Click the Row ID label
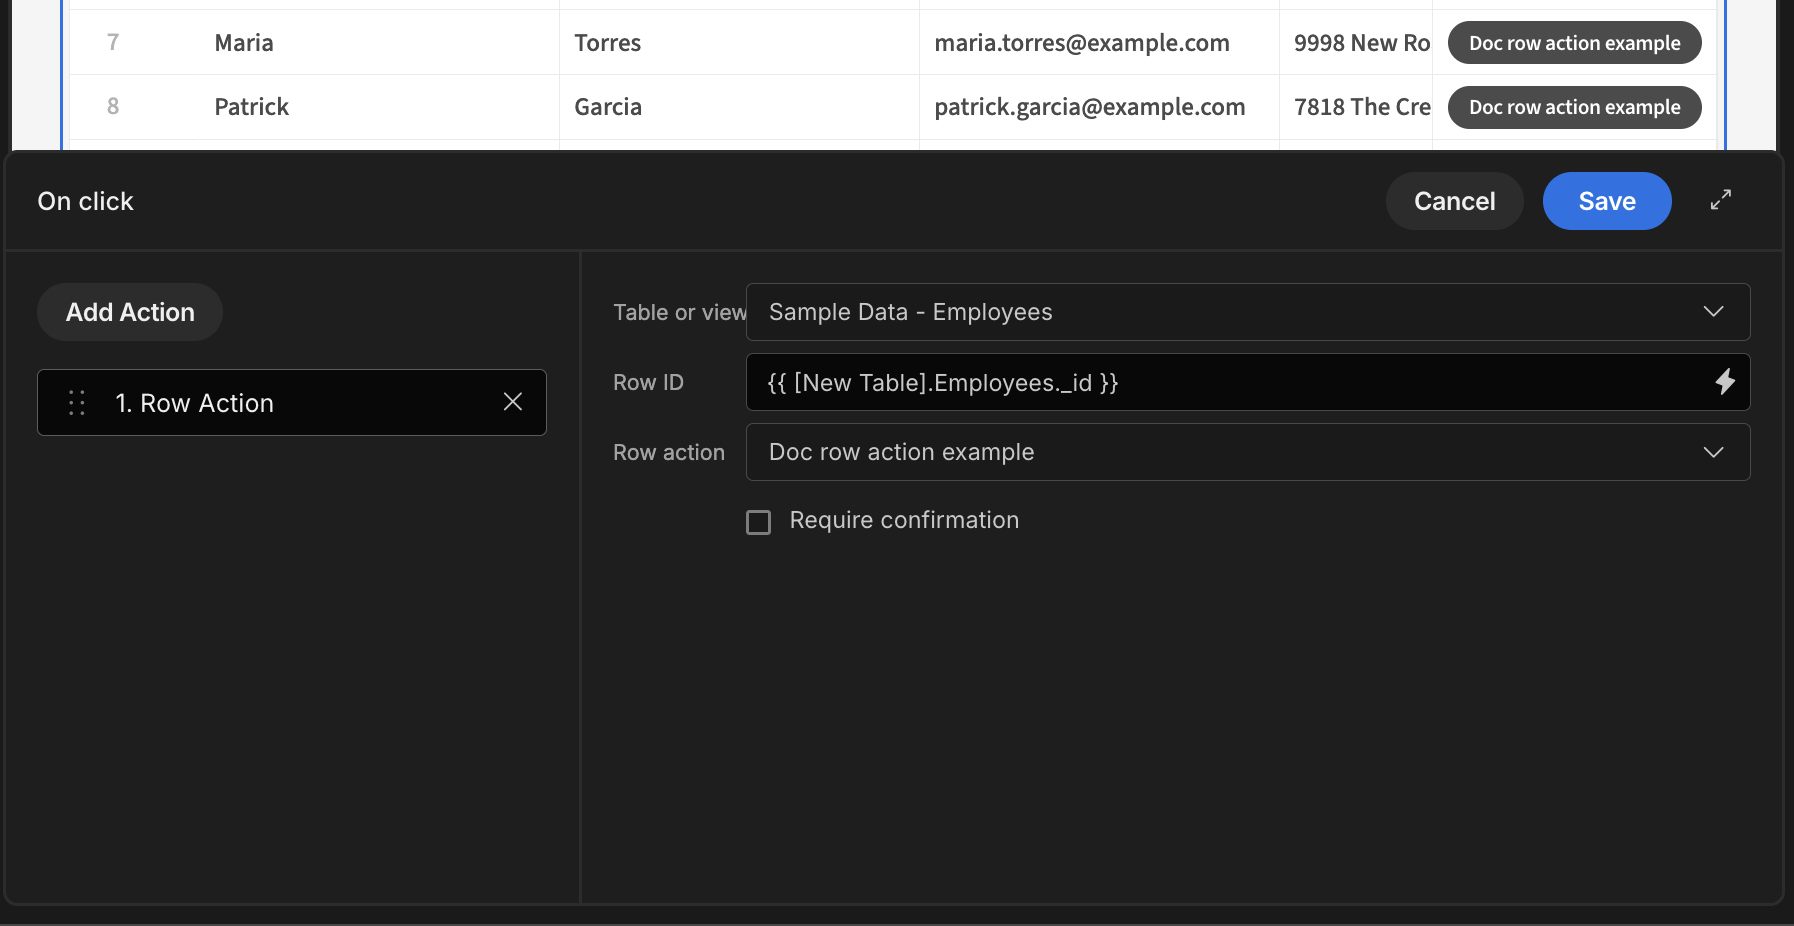Image resolution: width=1794 pixels, height=926 pixels. (648, 382)
